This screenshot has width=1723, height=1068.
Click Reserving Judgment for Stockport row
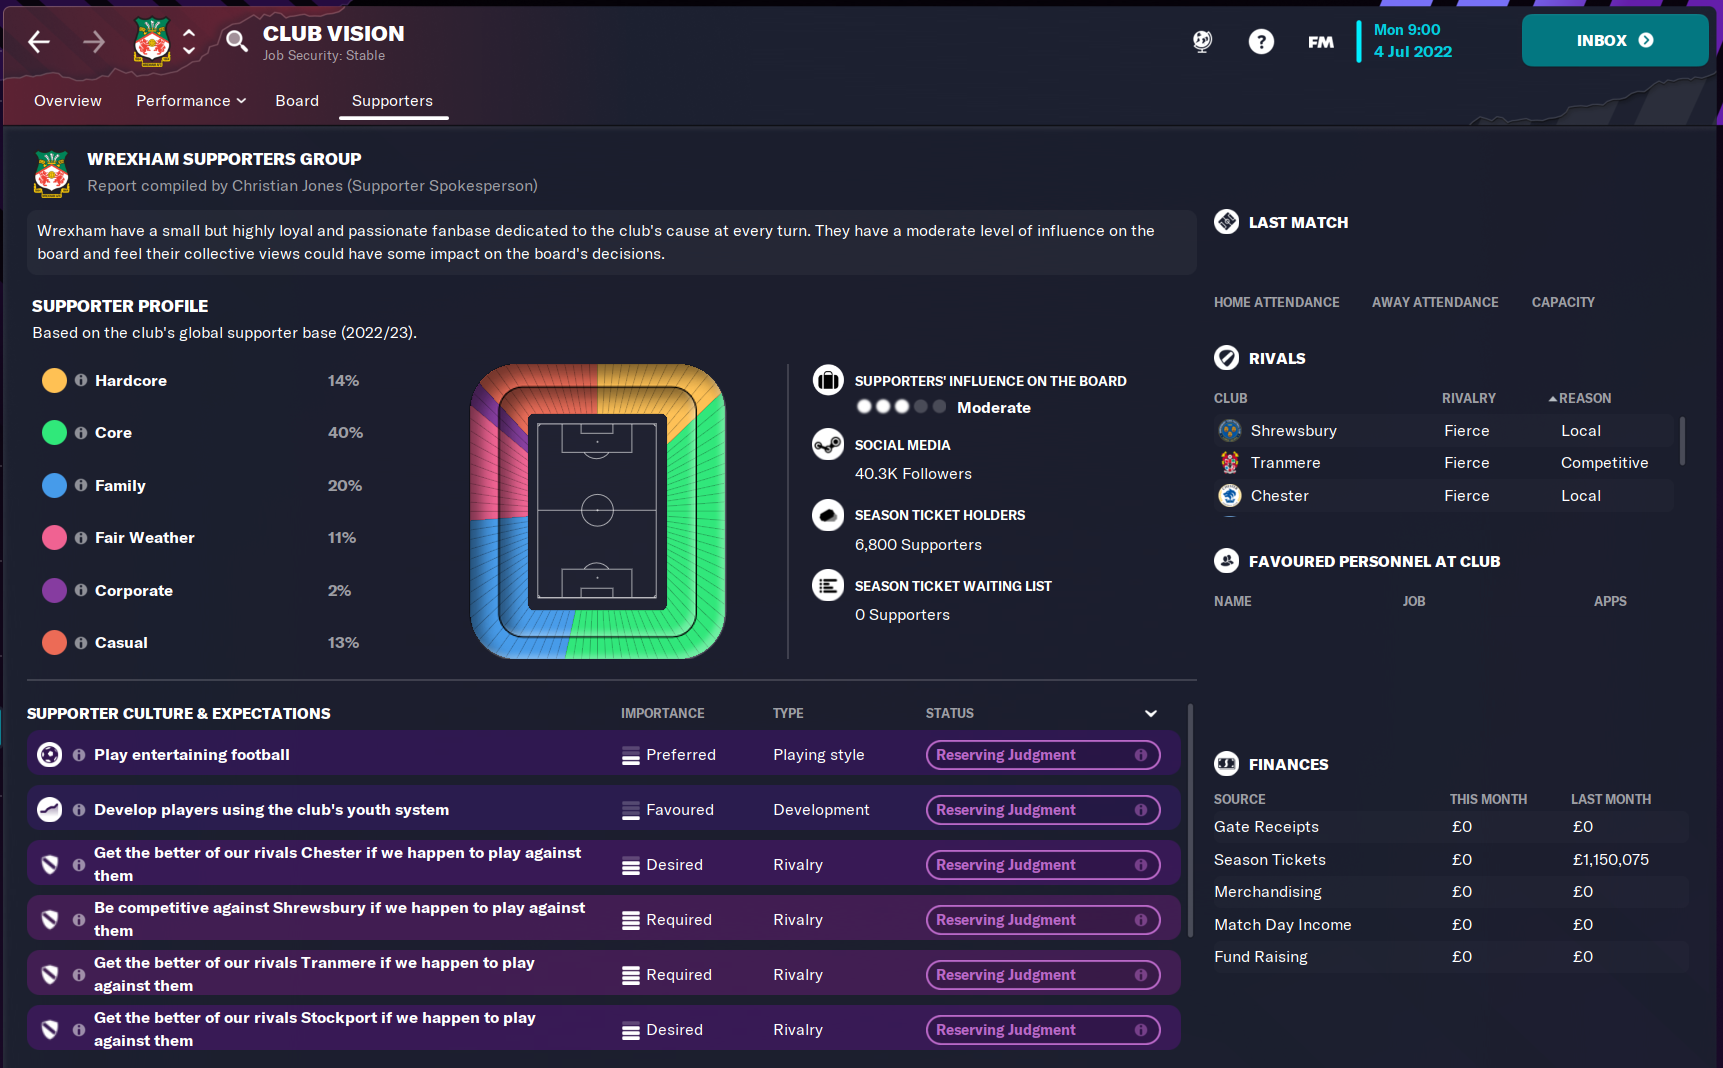[x=1043, y=1030]
